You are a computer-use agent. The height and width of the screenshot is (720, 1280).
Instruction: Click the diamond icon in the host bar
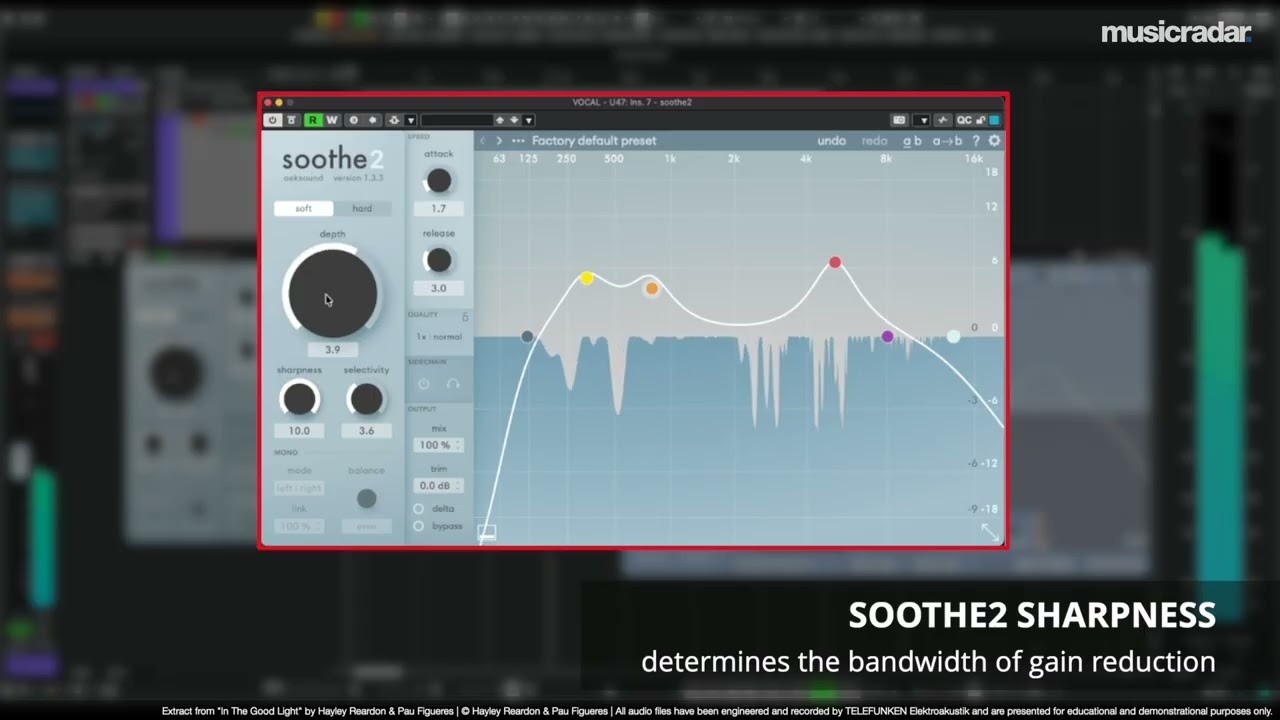click(x=373, y=120)
